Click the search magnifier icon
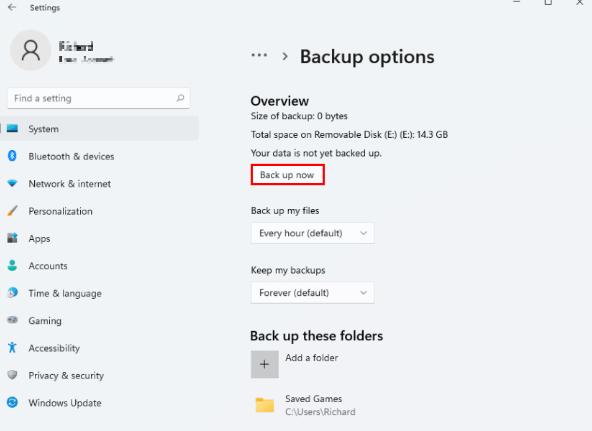This screenshot has height=431, width=592. [180, 98]
